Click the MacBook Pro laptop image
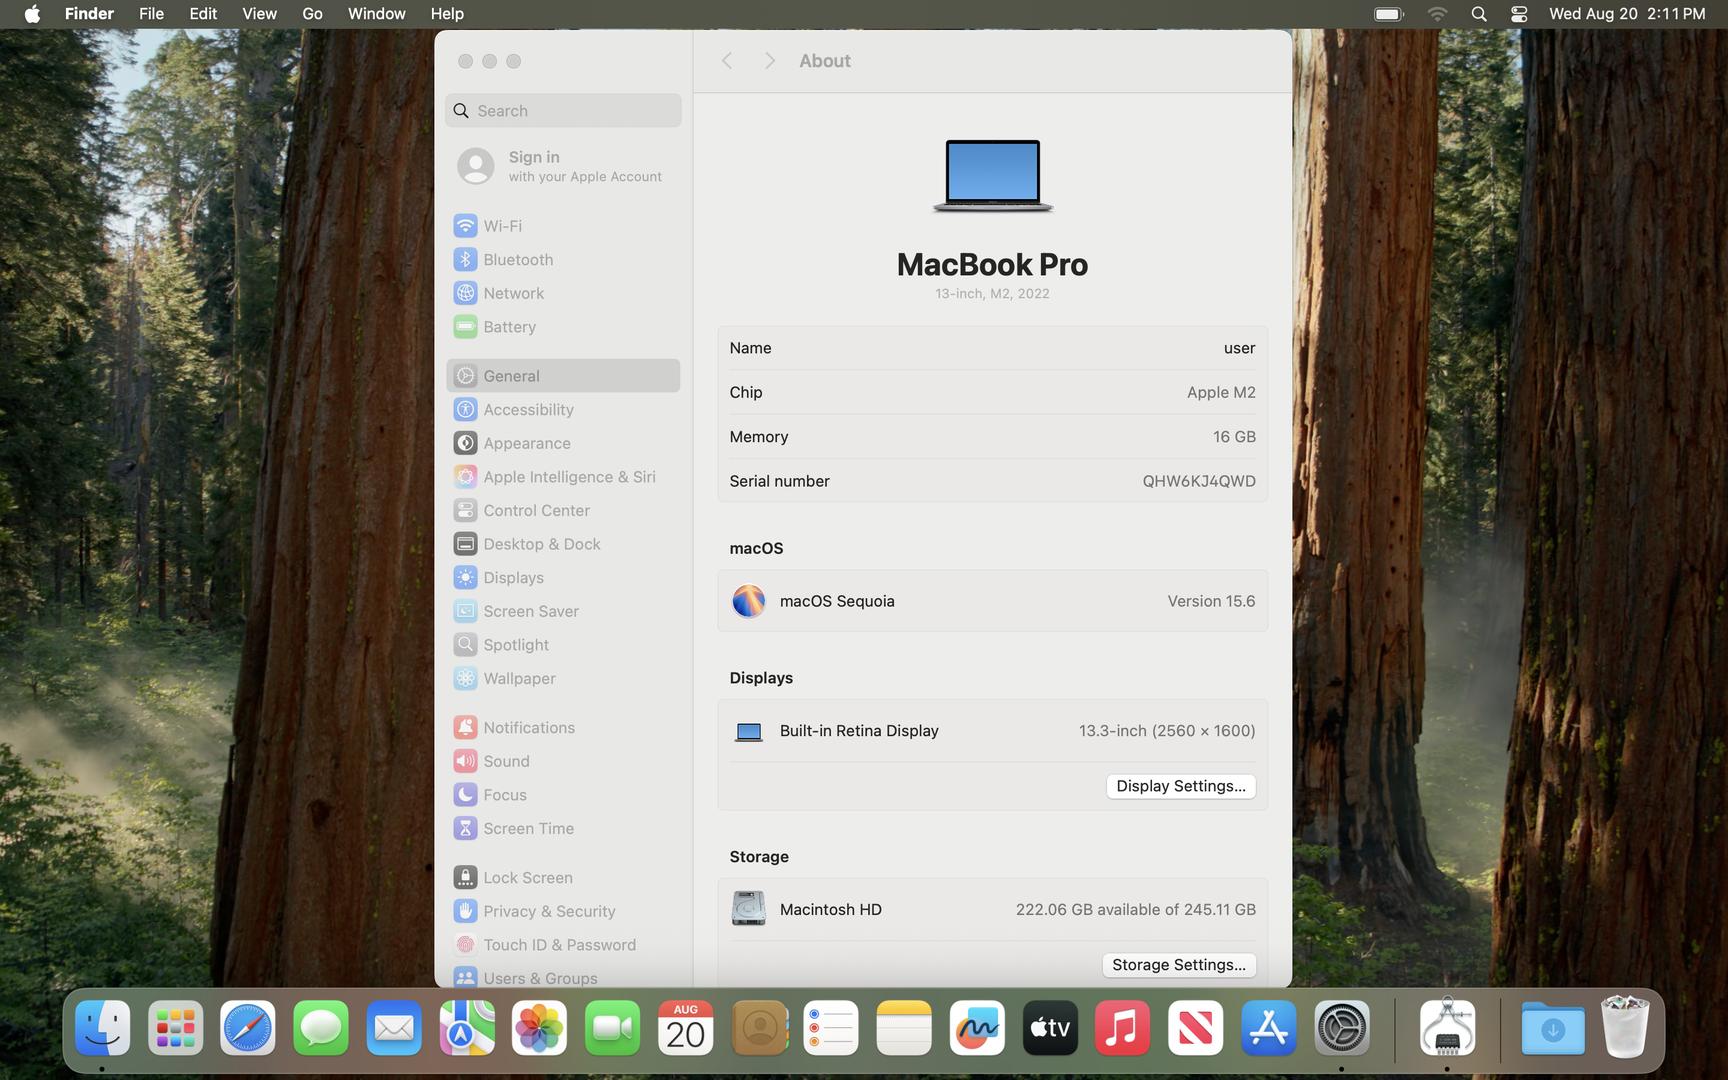Viewport: 1728px width, 1080px height. 993,176
